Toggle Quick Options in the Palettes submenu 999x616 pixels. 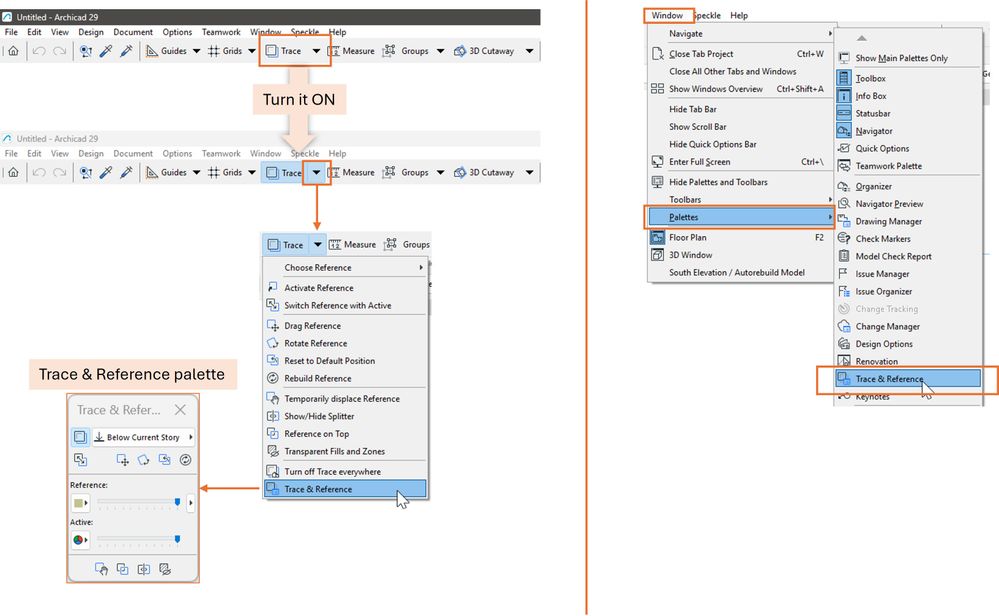[x=907, y=148]
